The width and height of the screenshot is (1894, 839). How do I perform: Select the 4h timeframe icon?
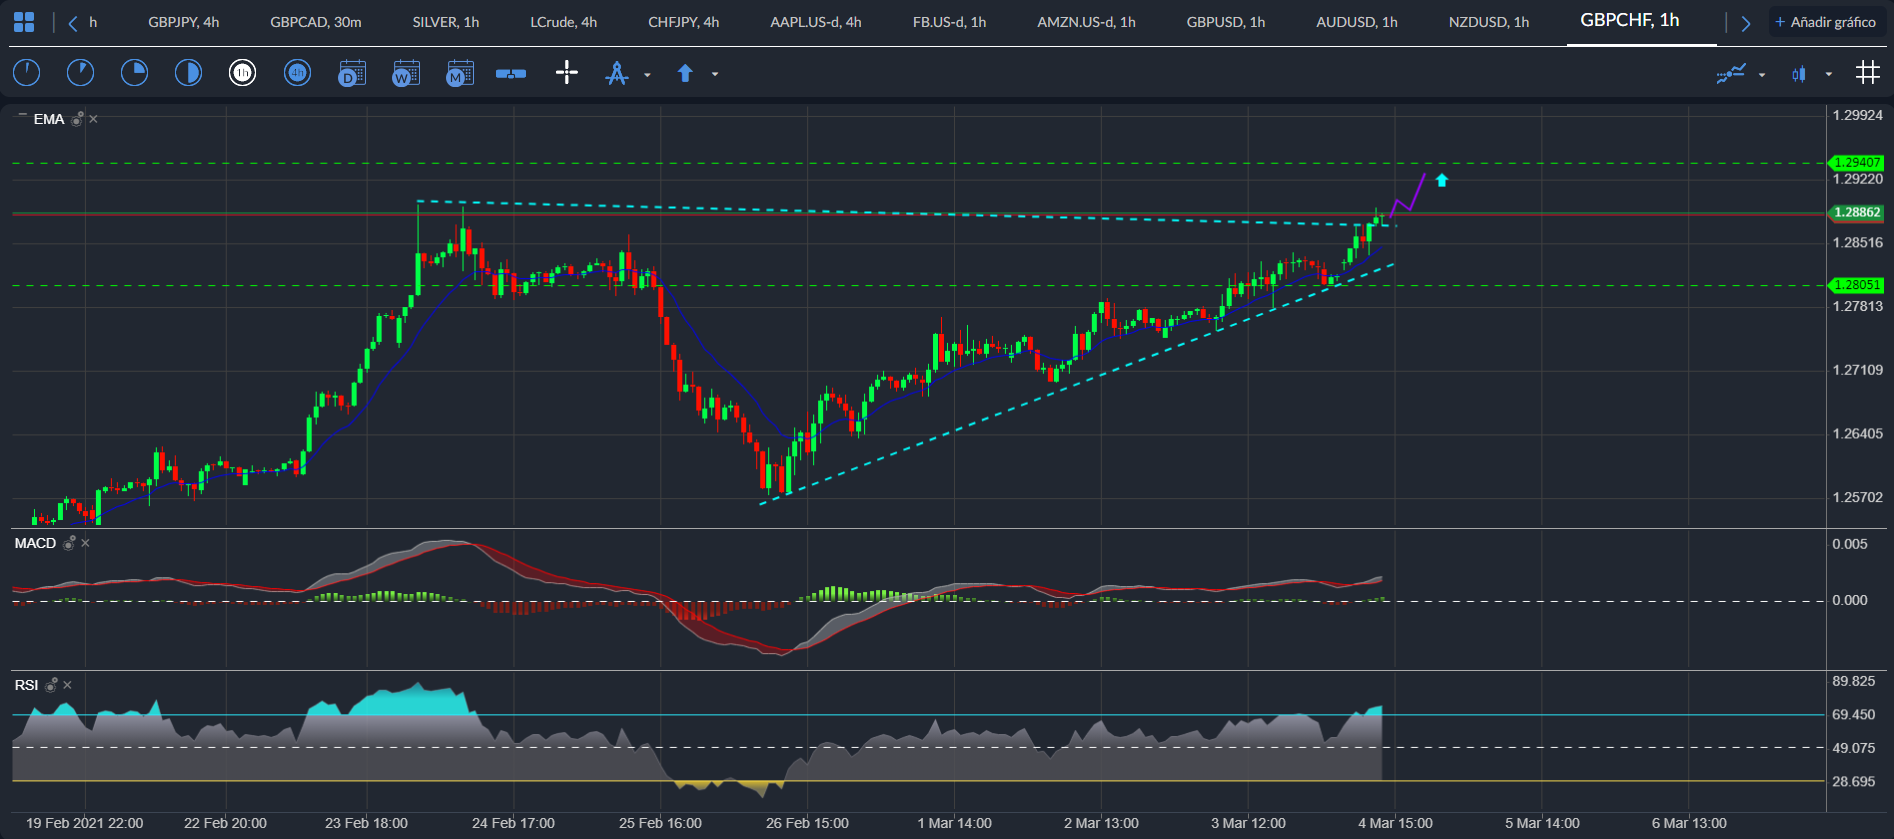pos(297,73)
